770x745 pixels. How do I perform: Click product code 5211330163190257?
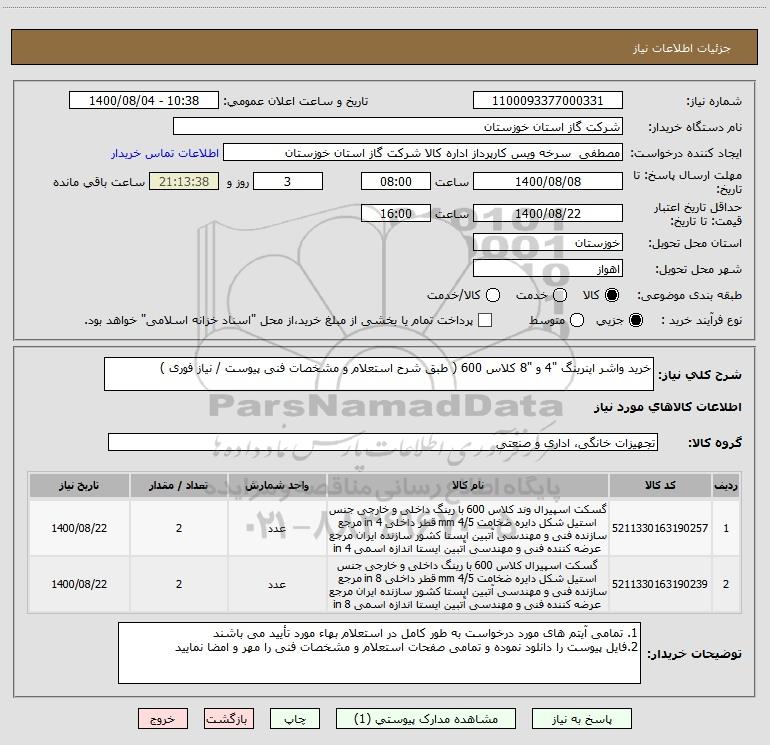(660, 528)
